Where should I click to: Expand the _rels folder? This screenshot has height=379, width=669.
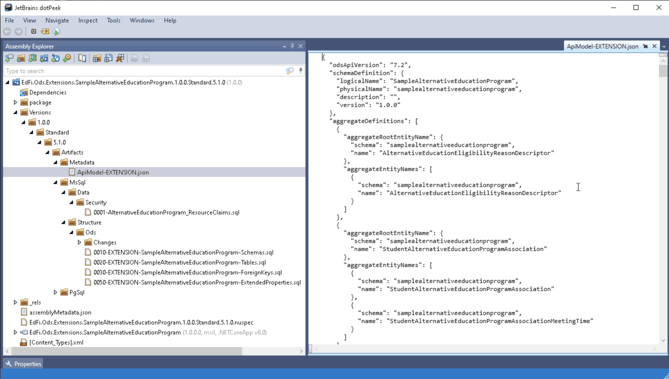tap(15, 302)
